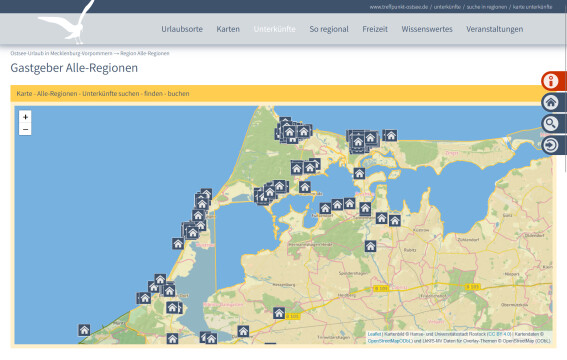Open the So regional menu
The width and height of the screenshot is (567, 360).
click(x=329, y=29)
